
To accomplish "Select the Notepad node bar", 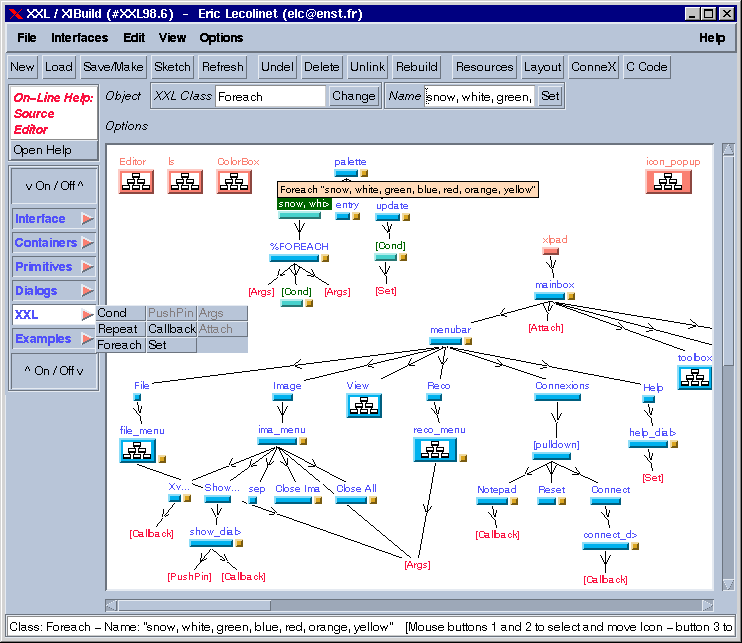I will tap(492, 501).
